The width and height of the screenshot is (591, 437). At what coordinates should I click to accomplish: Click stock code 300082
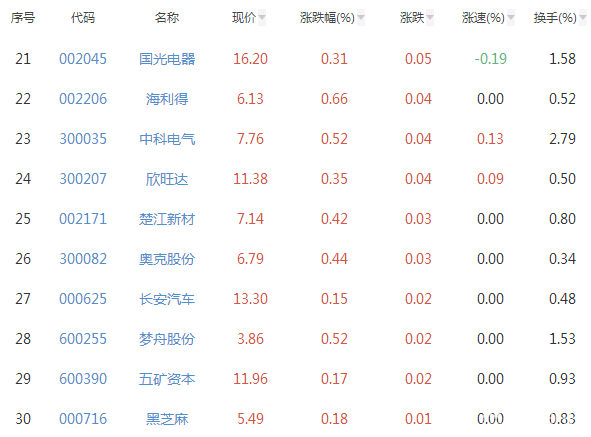pyautogui.click(x=83, y=259)
